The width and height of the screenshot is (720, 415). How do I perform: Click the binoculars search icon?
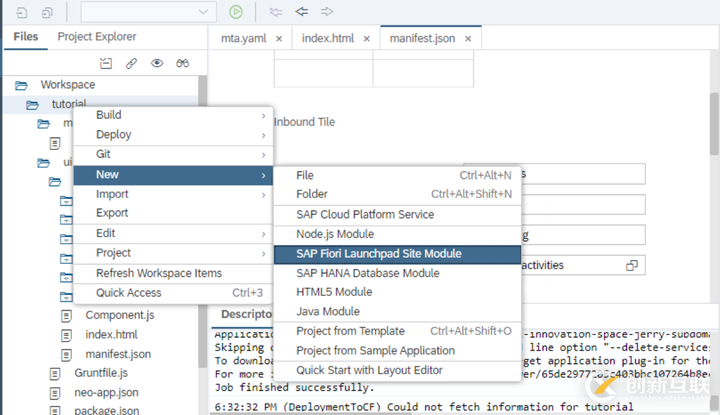tap(183, 63)
